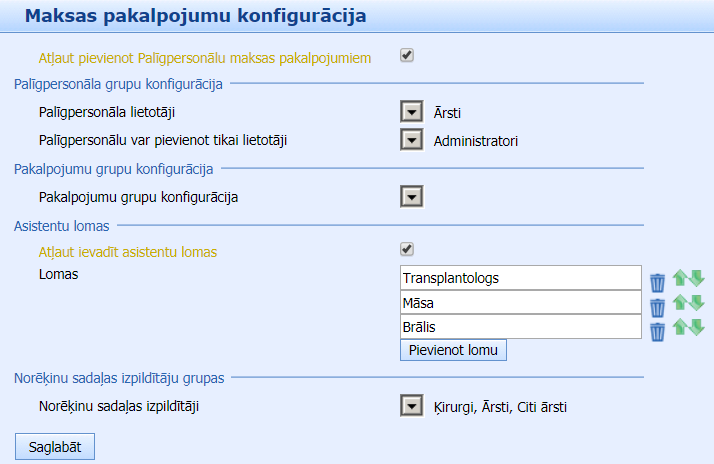Open the 'Palīgpersonāla lietotāji' dropdown
714x464 pixels.
pyautogui.click(x=411, y=112)
